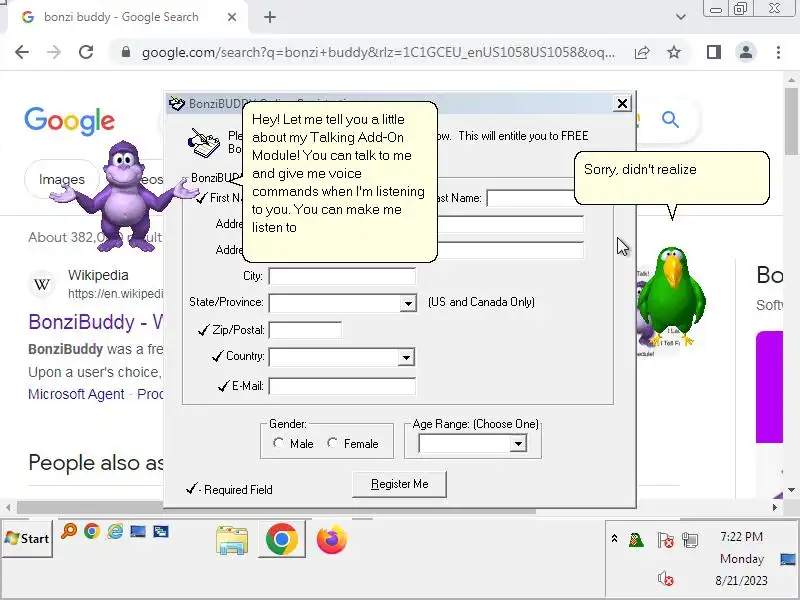Click the 8/21/2023 date in the tray
Viewport: 800px width, 600px height.
741,581
